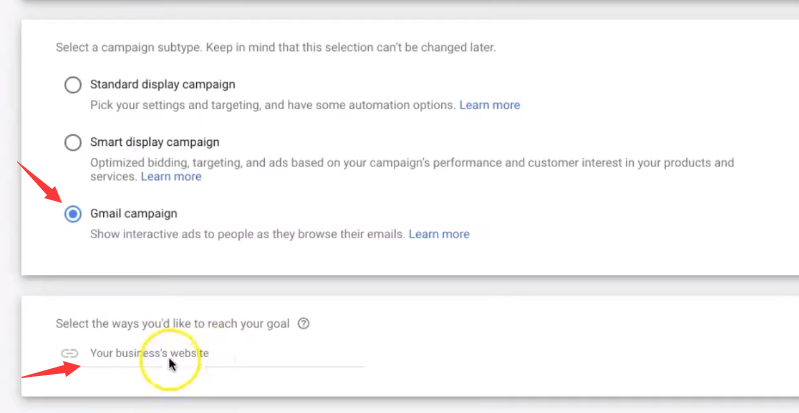Click the 'Smart display campaign' label text
The width and height of the screenshot is (799, 413).
(155, 142)
